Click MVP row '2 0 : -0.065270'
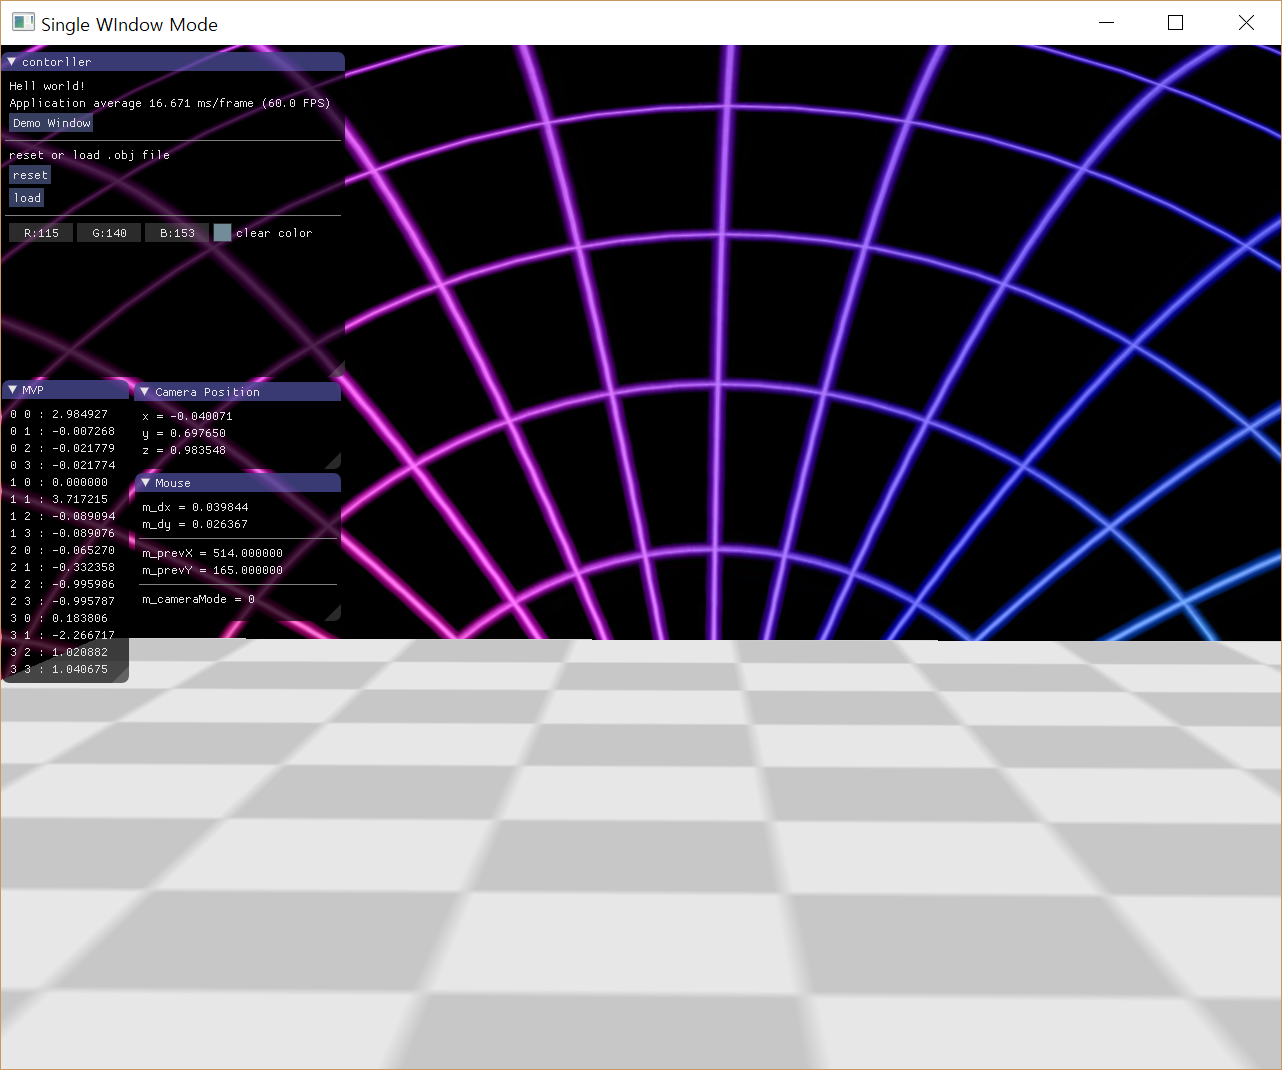 62,550
